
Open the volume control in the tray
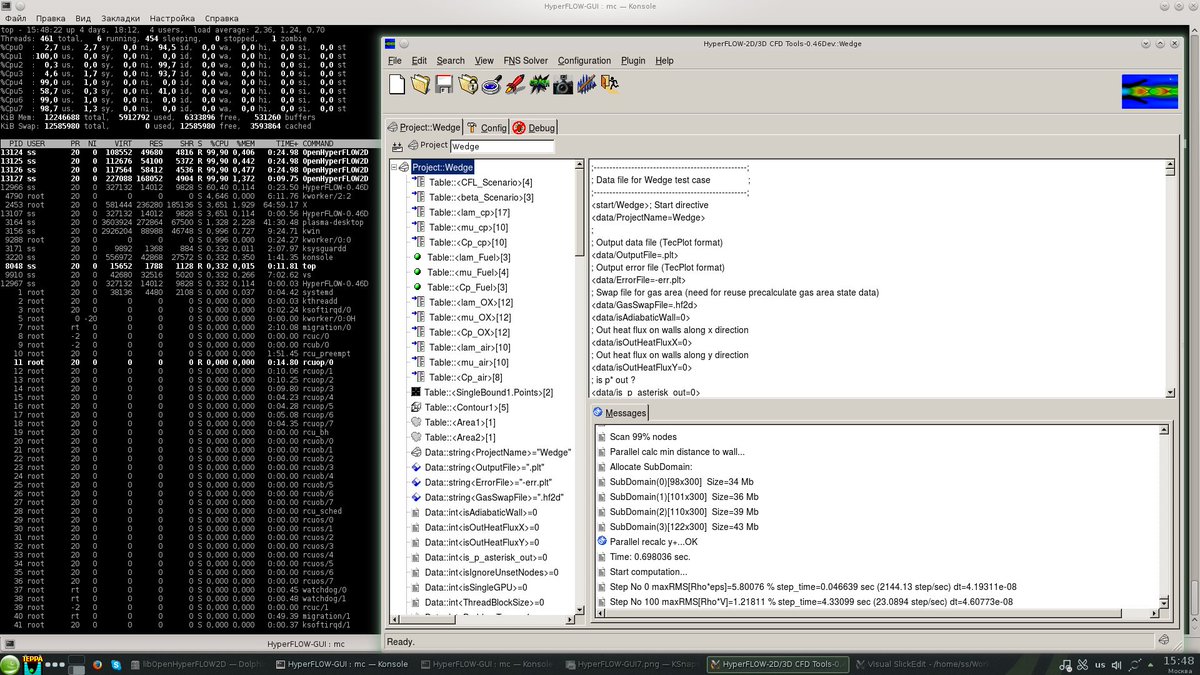1114,663
